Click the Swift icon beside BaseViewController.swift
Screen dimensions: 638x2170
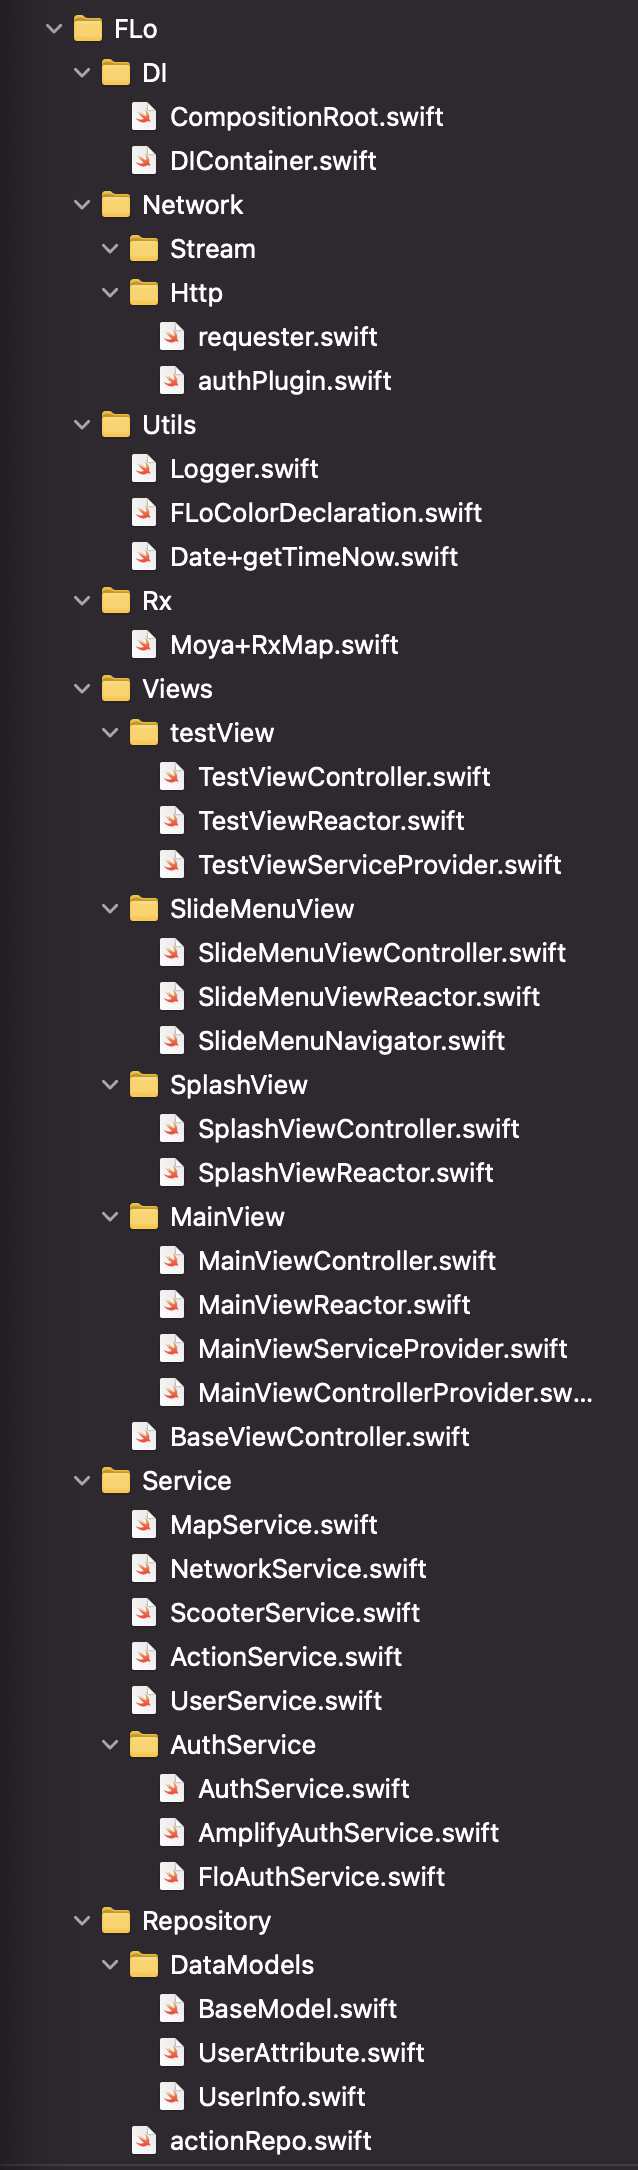click(x=144, y=1437)
